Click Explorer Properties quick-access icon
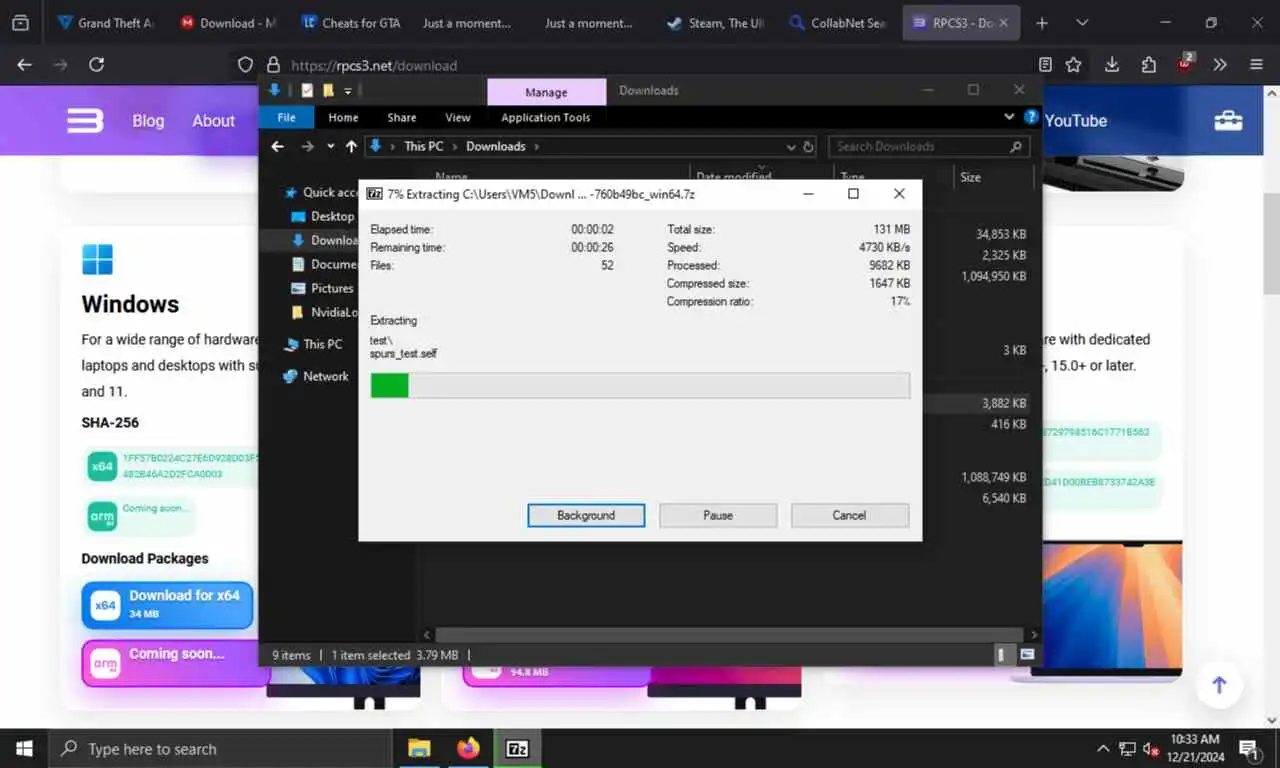 point(307,90)
